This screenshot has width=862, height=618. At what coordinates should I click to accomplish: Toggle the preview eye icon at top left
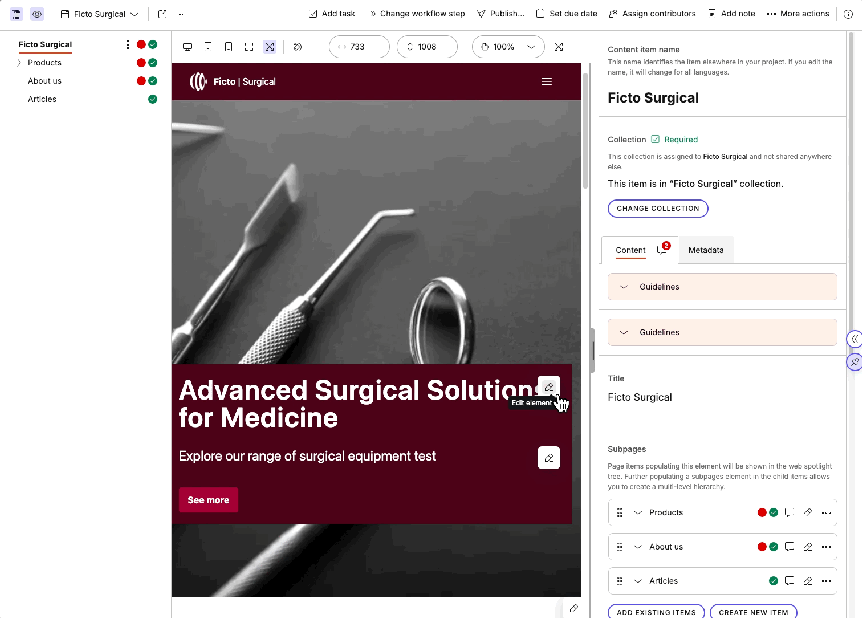point(37,14)
